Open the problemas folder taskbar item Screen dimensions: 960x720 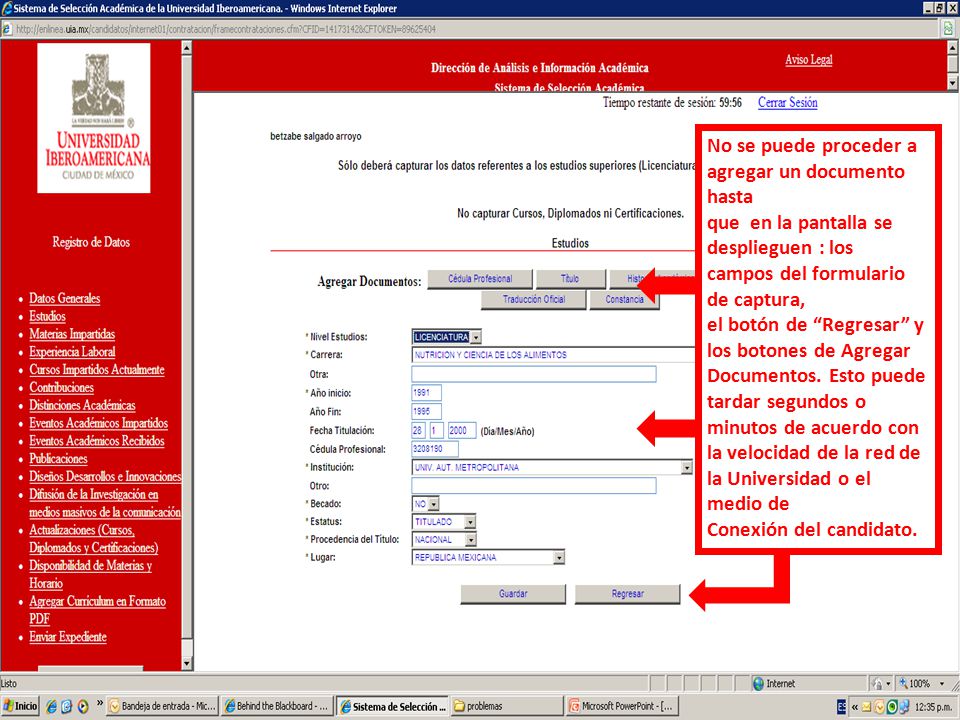(x=508, y=706)
